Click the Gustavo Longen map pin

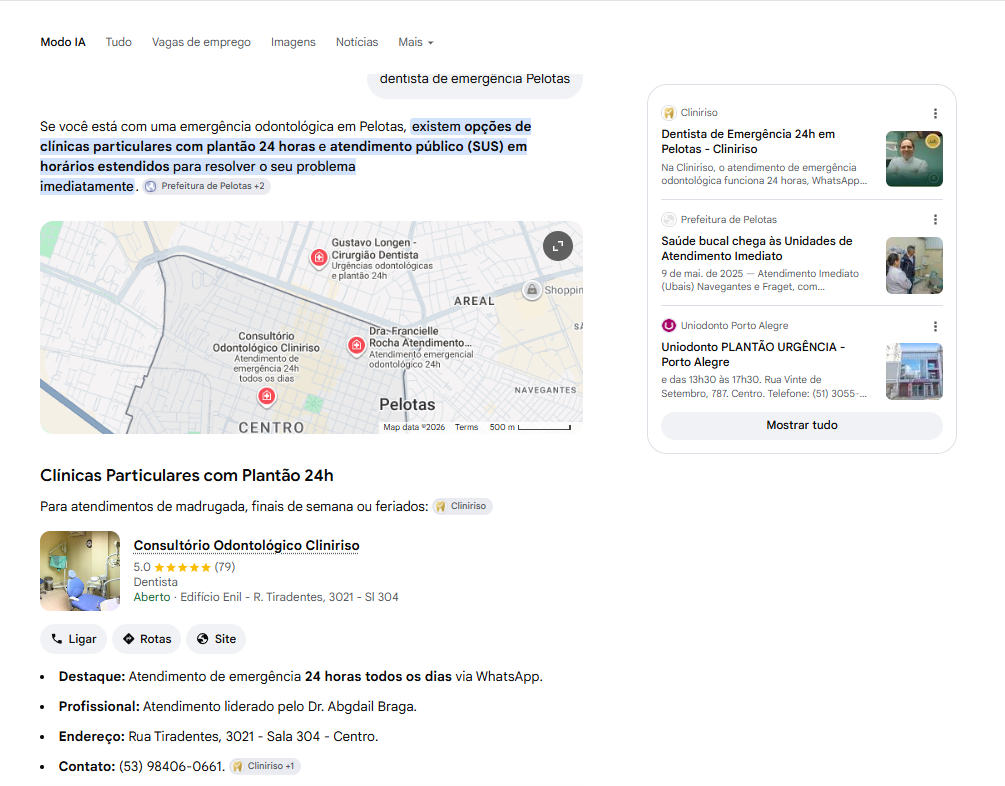pyautogui.click(x=319, y=258)
